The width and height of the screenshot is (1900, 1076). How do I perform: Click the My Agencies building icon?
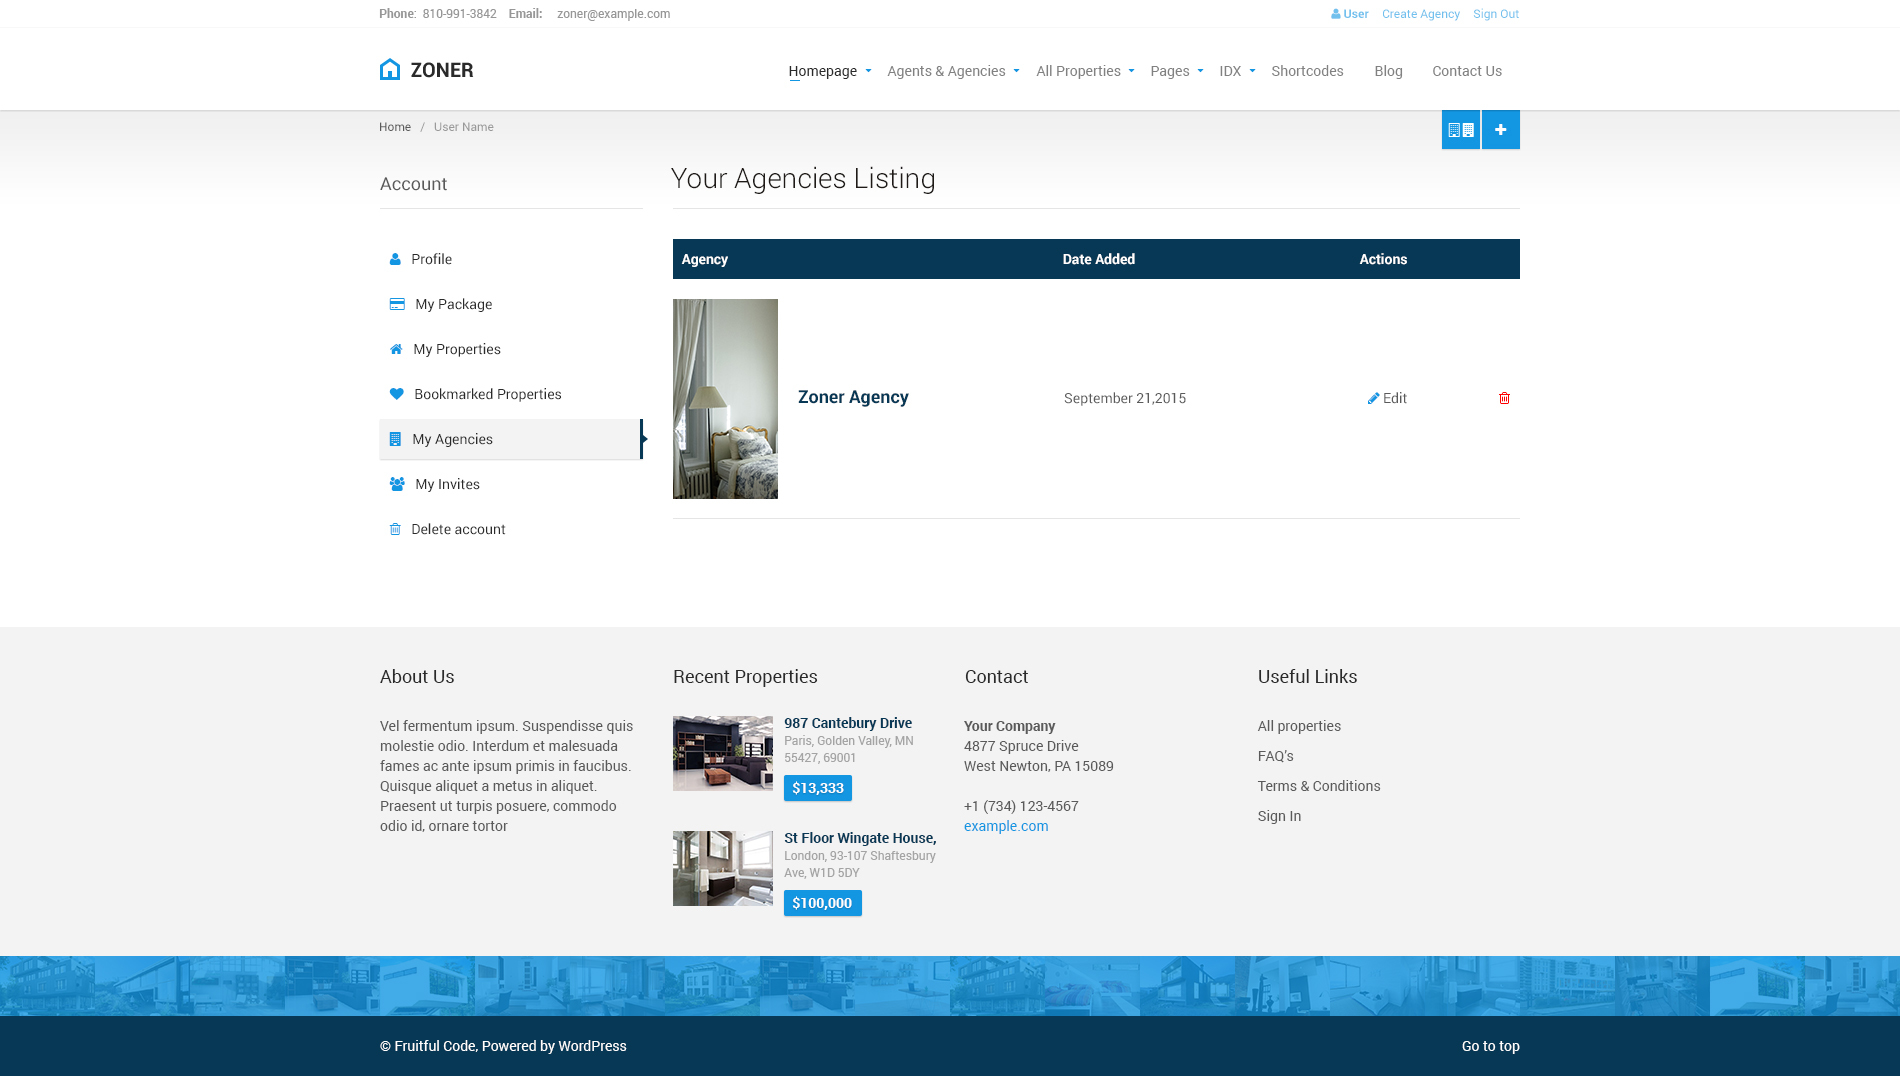pyautogui.click(x=395, y=439)
